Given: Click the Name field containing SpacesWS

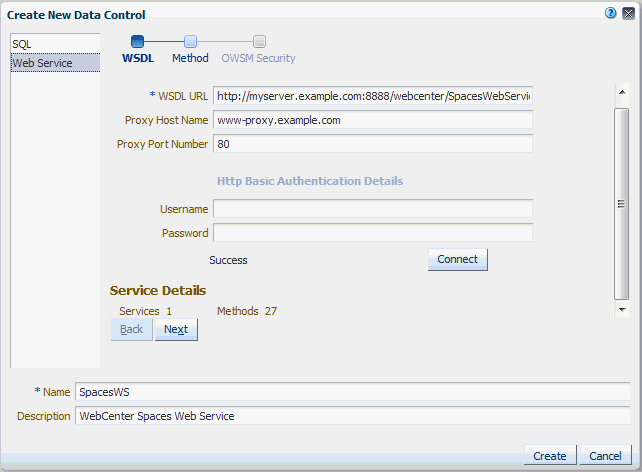Looking at the screenshot, I should [352, 392].
